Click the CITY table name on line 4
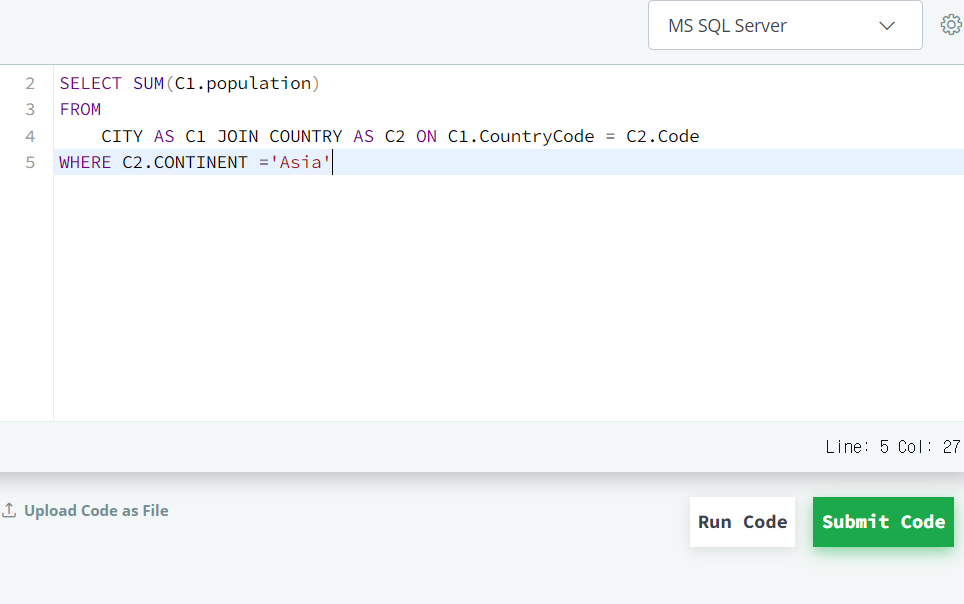This screenshot has width=964, height=604. 122,136
